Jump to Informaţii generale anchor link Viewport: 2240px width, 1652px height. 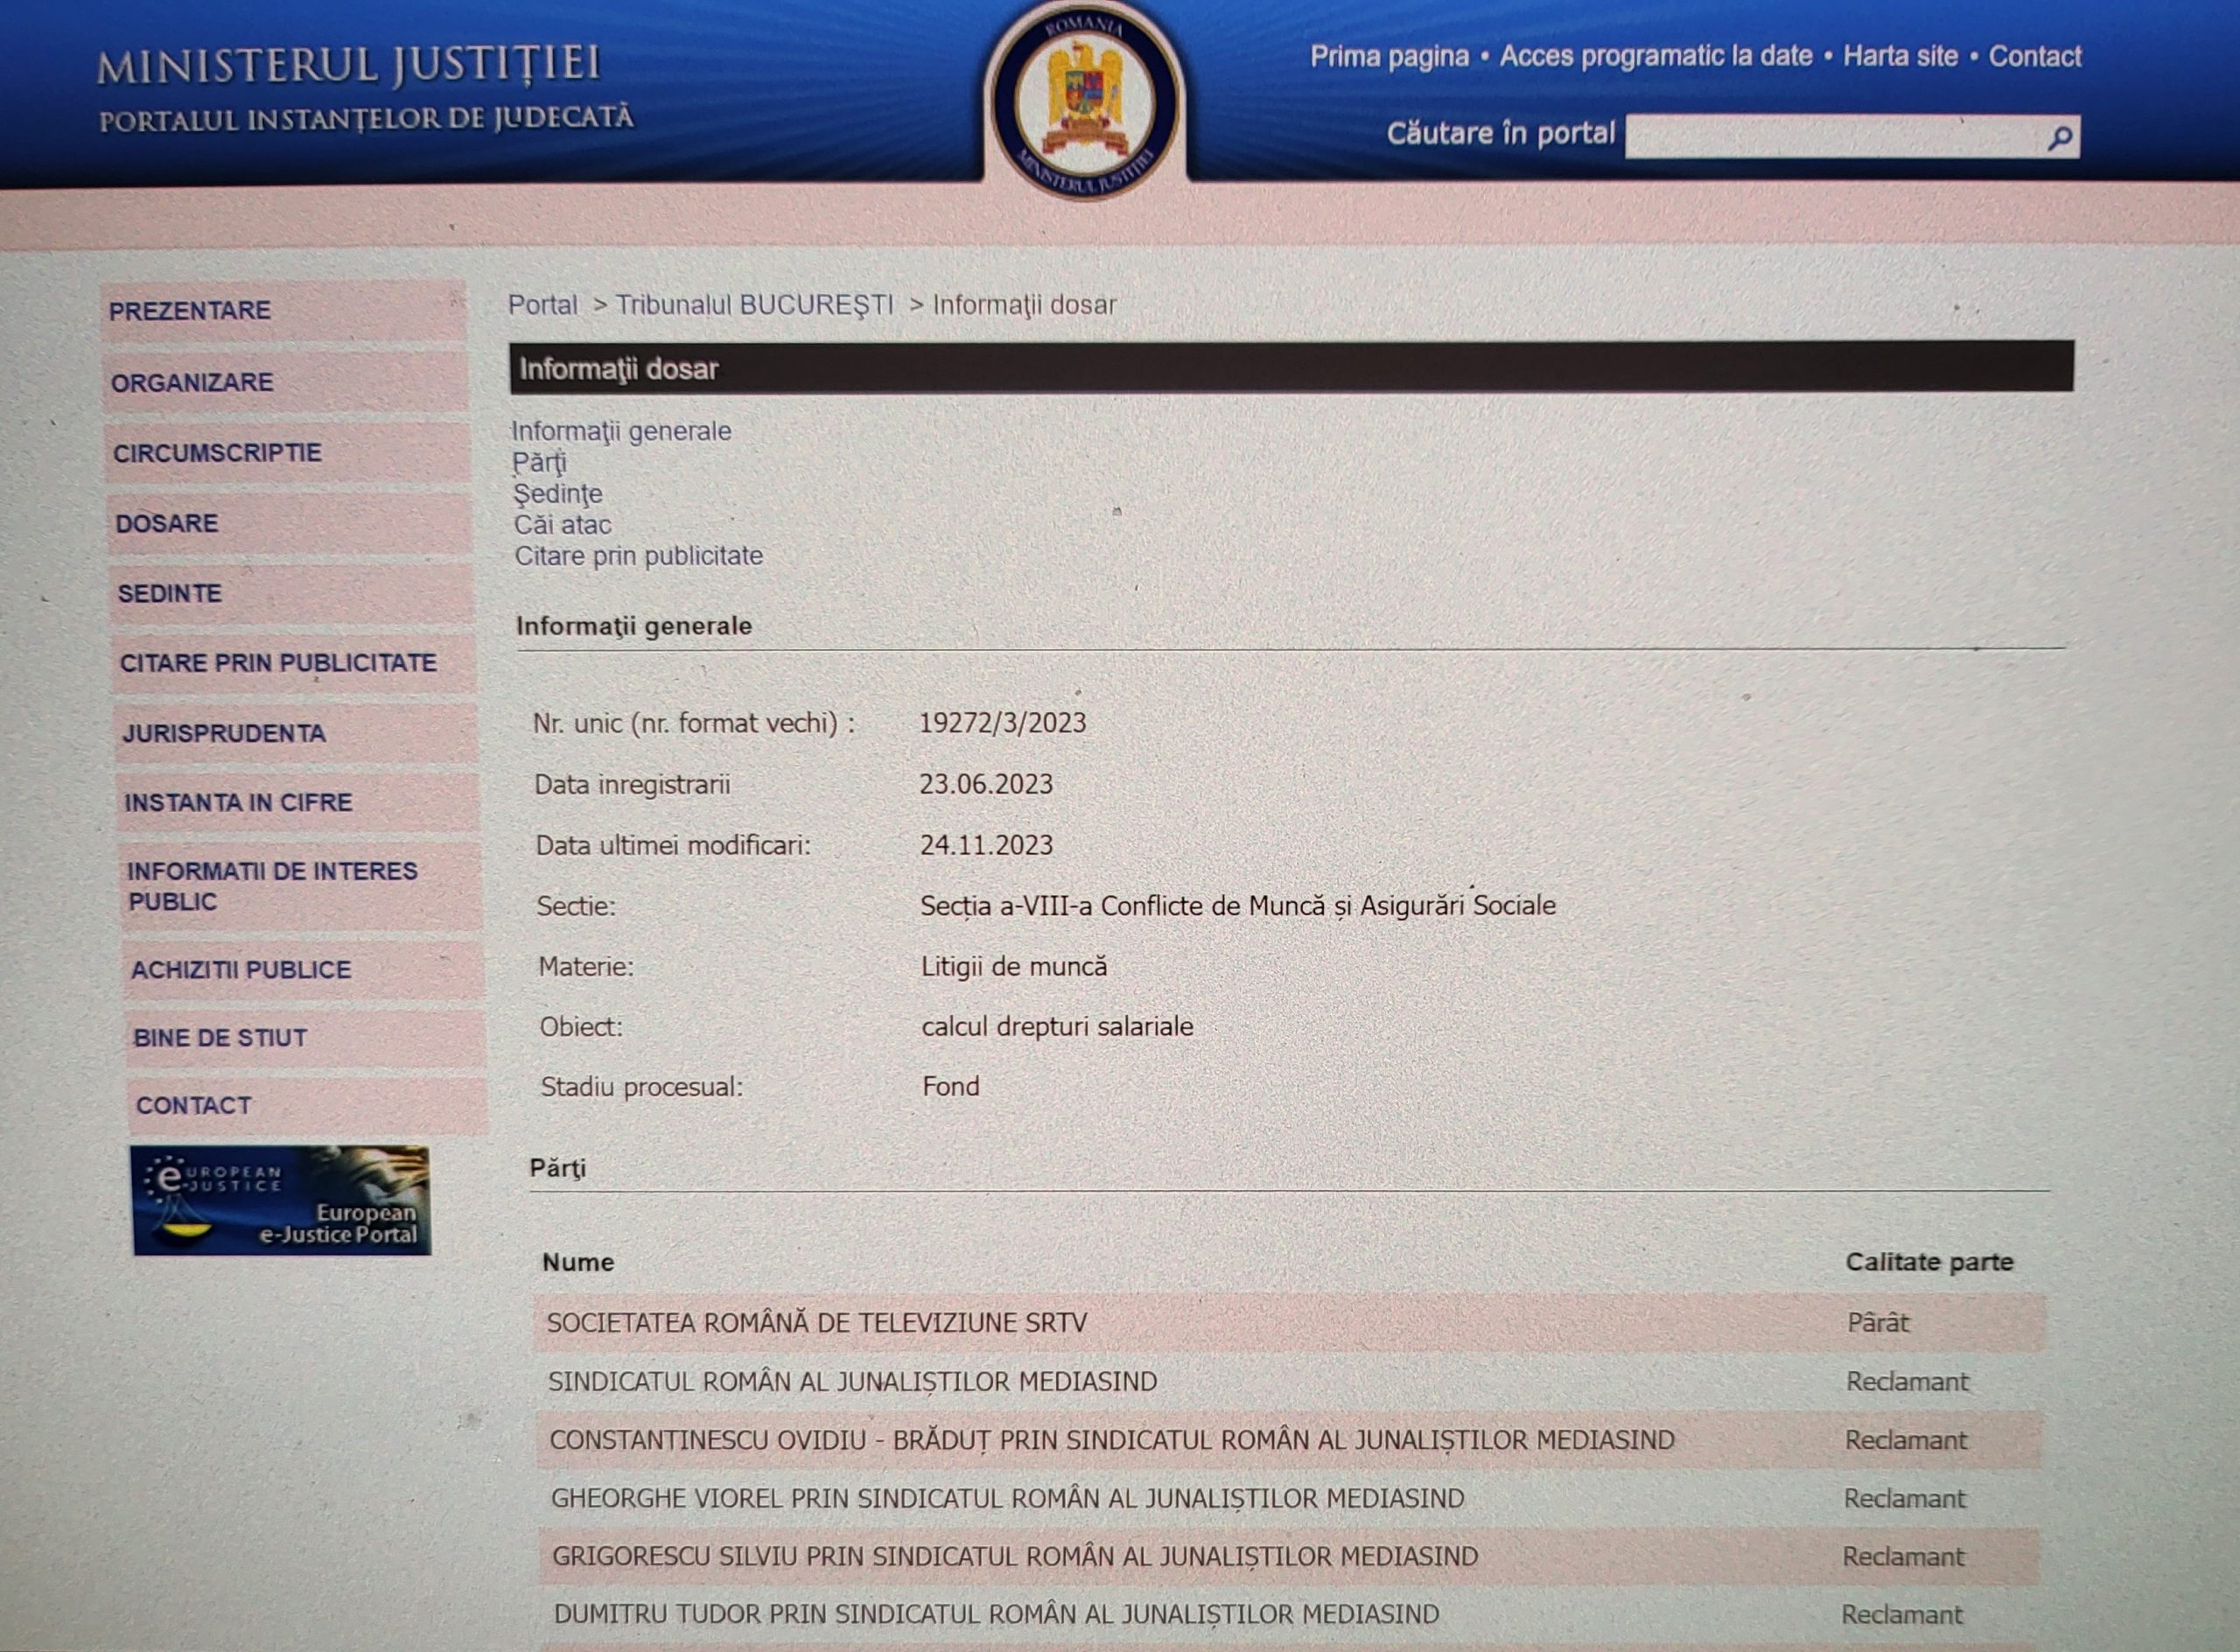[621, 431]
